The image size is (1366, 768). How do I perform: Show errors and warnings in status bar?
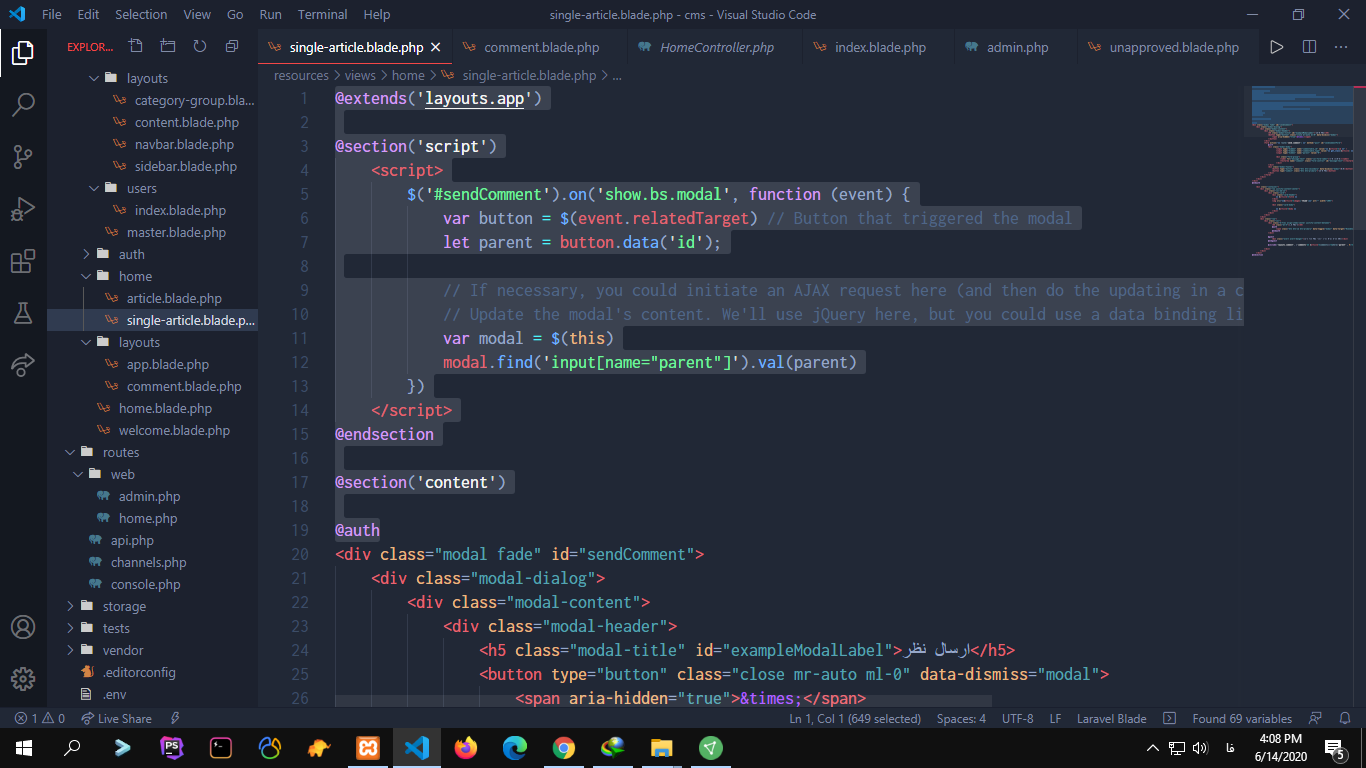[40, 718]
